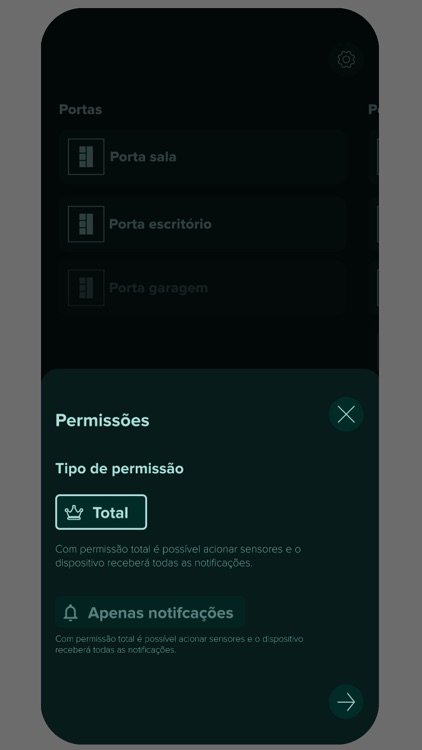Click the description under Apenas notifcações

pyautogui.click(x=179, y=644)
